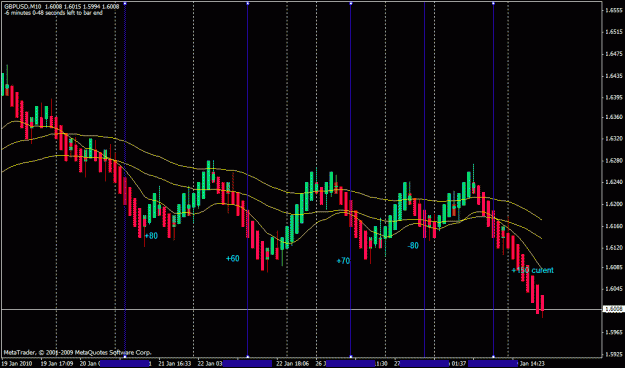Click the 1.6360 price axis label

[614, 117]
